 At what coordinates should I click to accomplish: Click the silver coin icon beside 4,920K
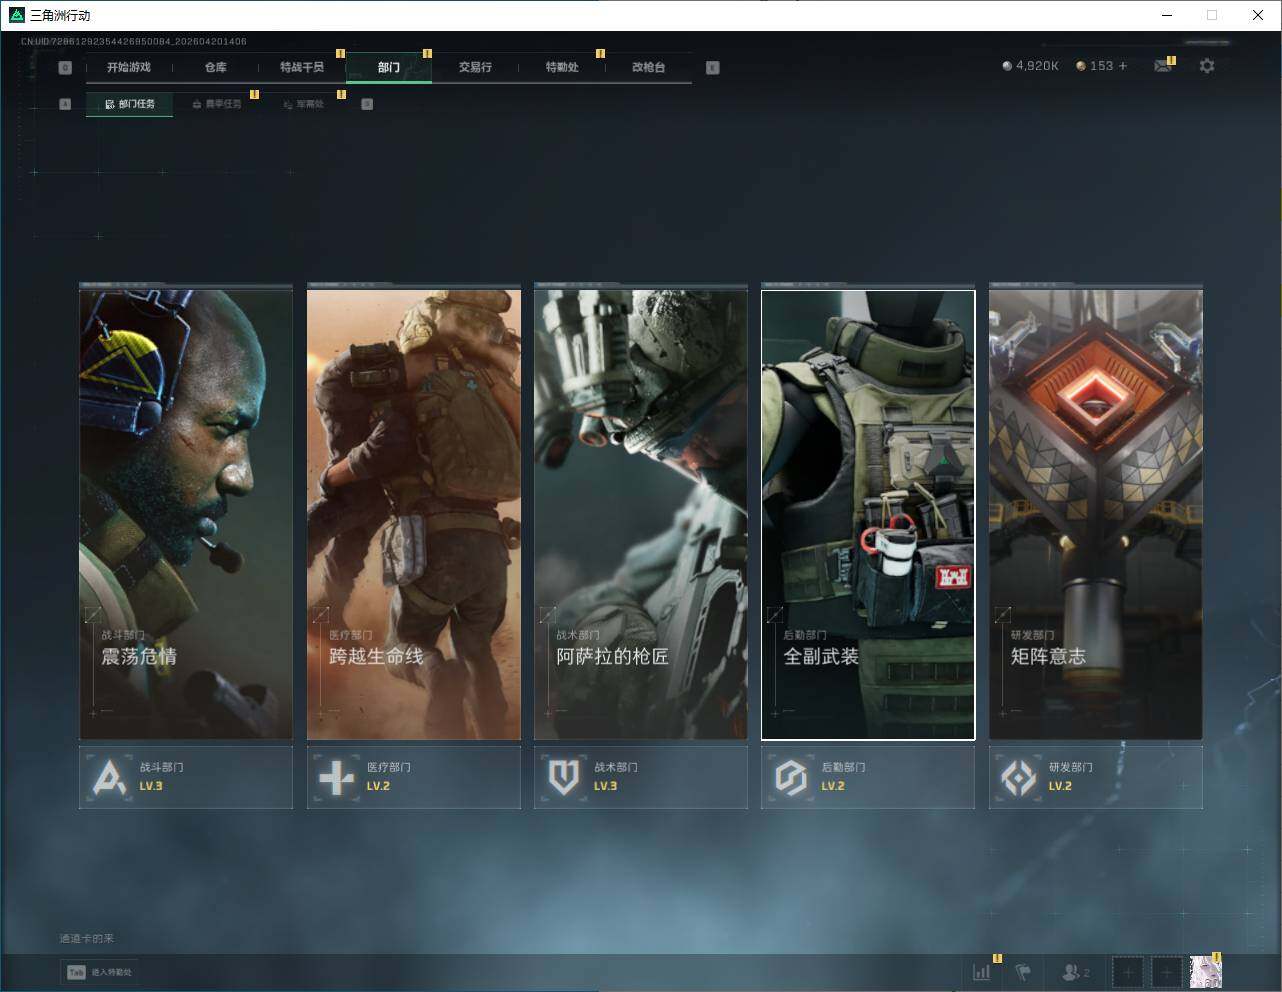pos(1007,66)
